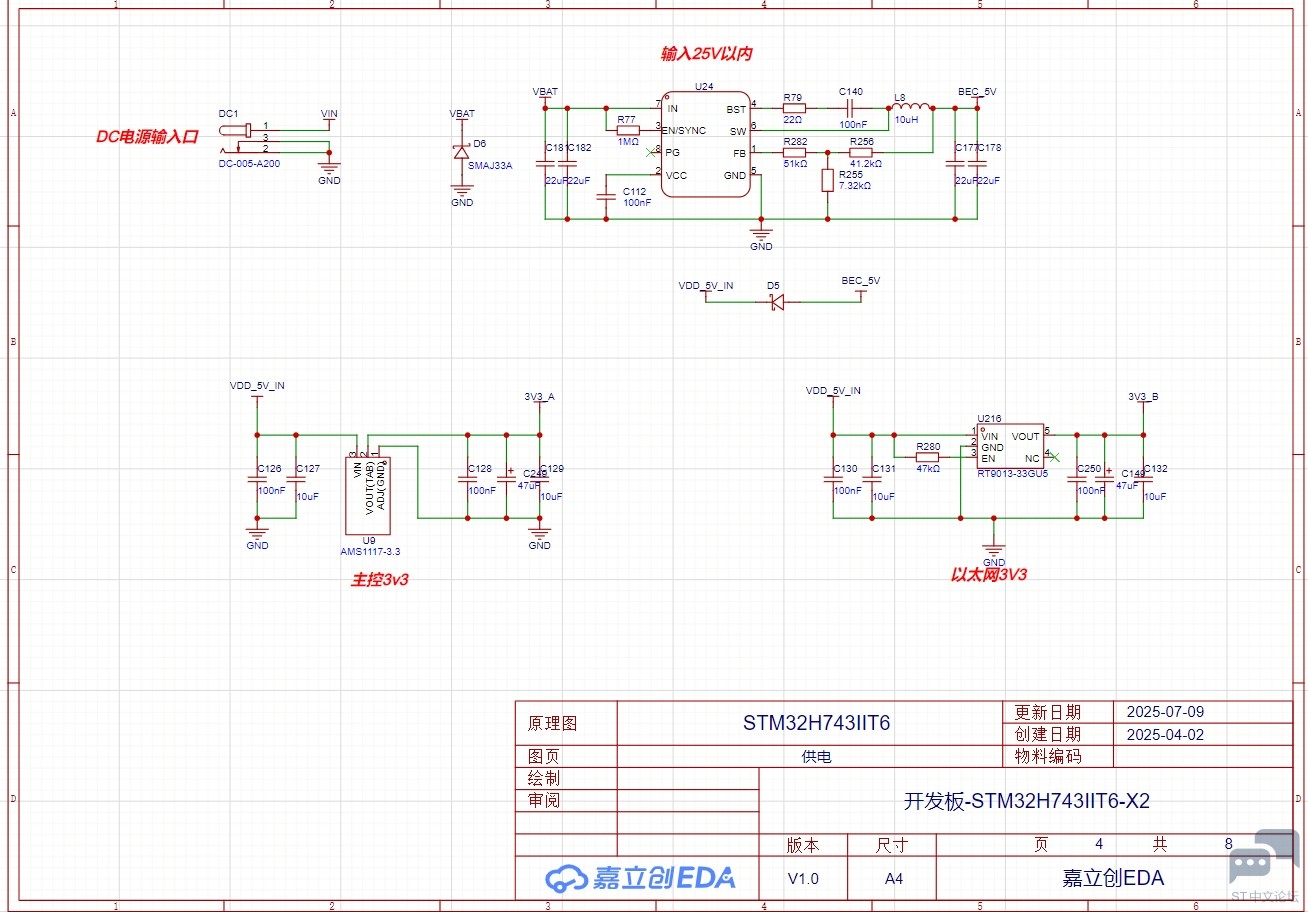Select the 7.32kΩ resistor value
1308x912 pixels.
tap(855, 186)
